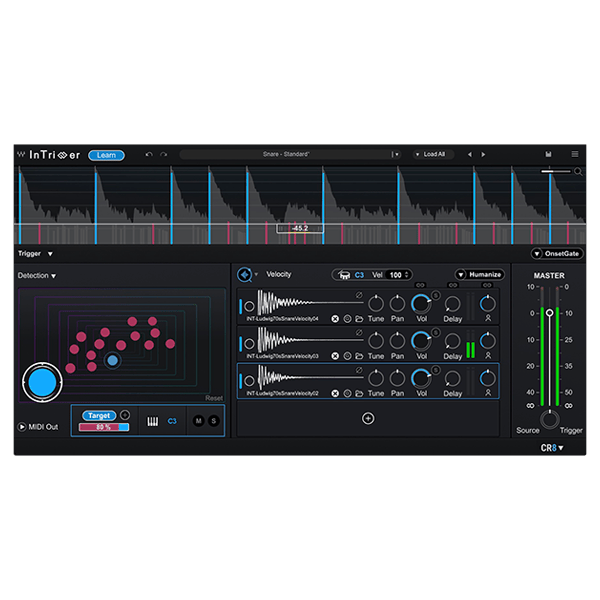600x600 pixels.
Task: Click the blue C3 note in velocity header
Action: tap(359, 275)
